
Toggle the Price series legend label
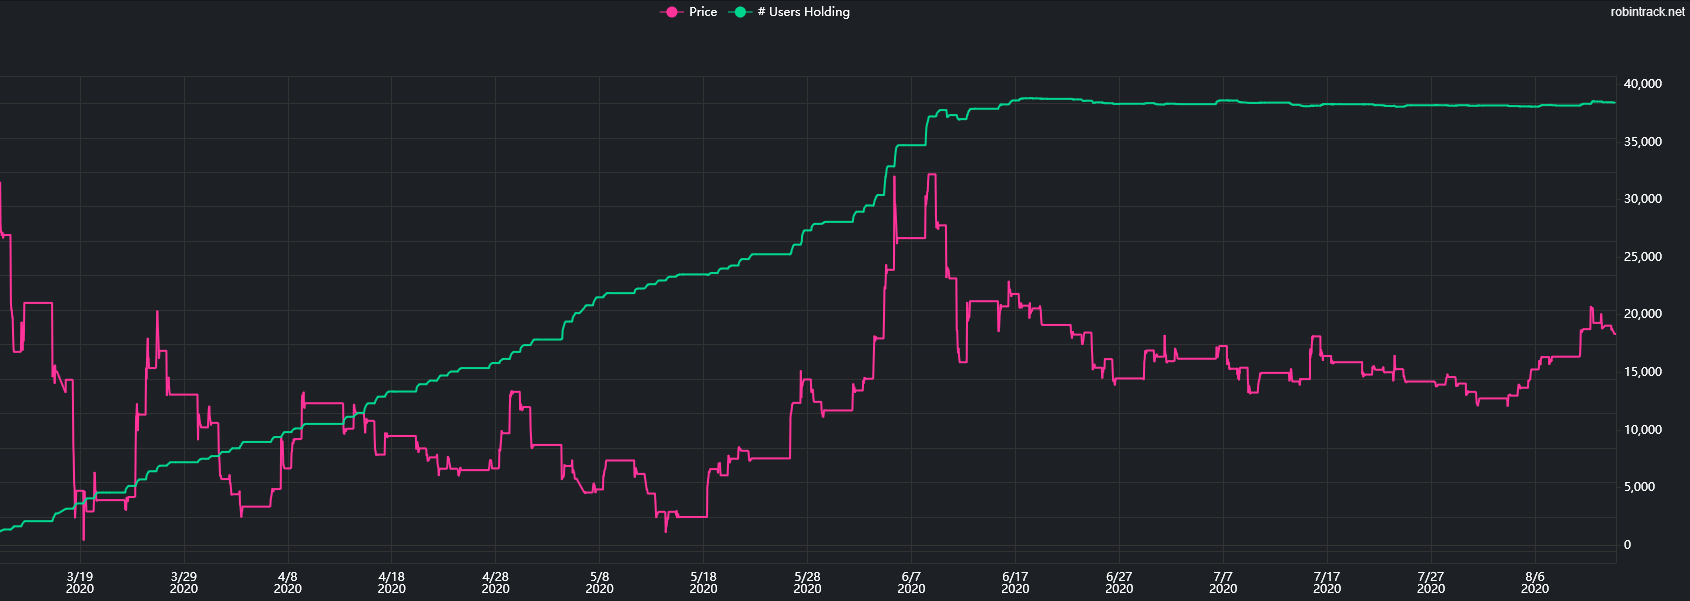703,12
